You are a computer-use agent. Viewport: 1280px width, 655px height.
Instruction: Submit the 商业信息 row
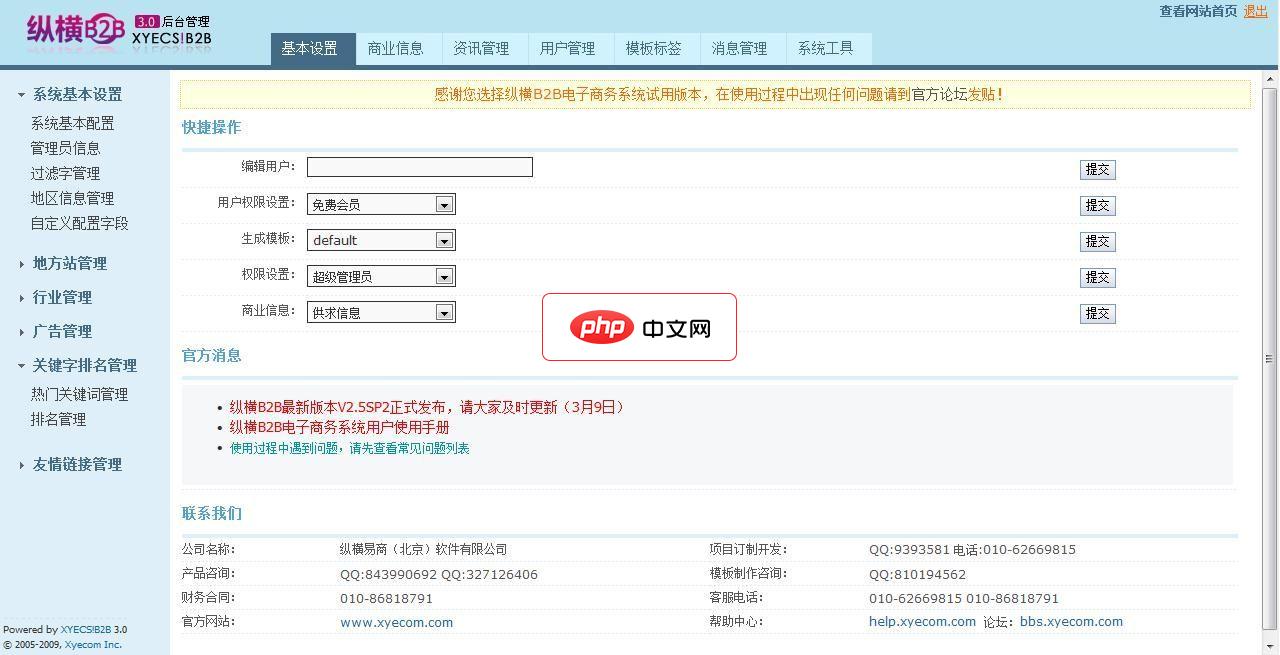[x=1097, y=314]
